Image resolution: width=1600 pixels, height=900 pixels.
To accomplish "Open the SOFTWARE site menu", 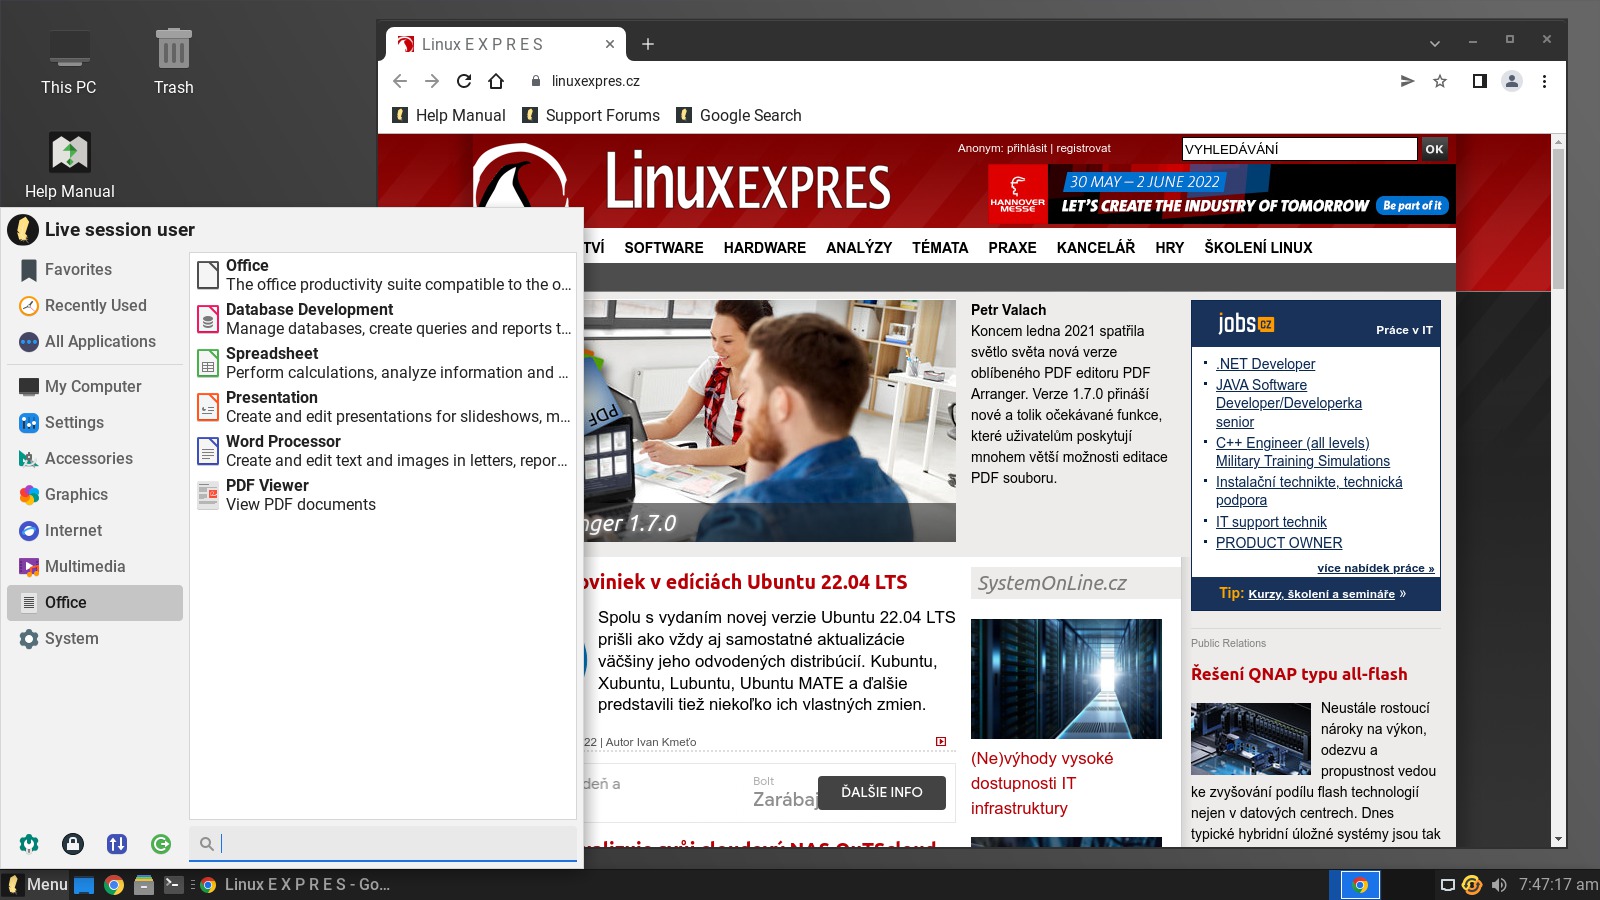I will 664,248.
